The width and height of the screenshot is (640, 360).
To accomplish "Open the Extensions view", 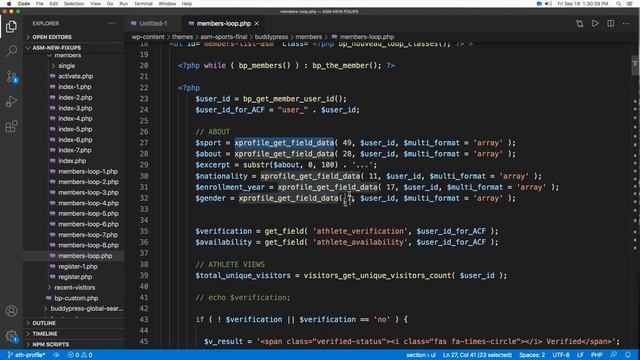I will coord(11,126).
